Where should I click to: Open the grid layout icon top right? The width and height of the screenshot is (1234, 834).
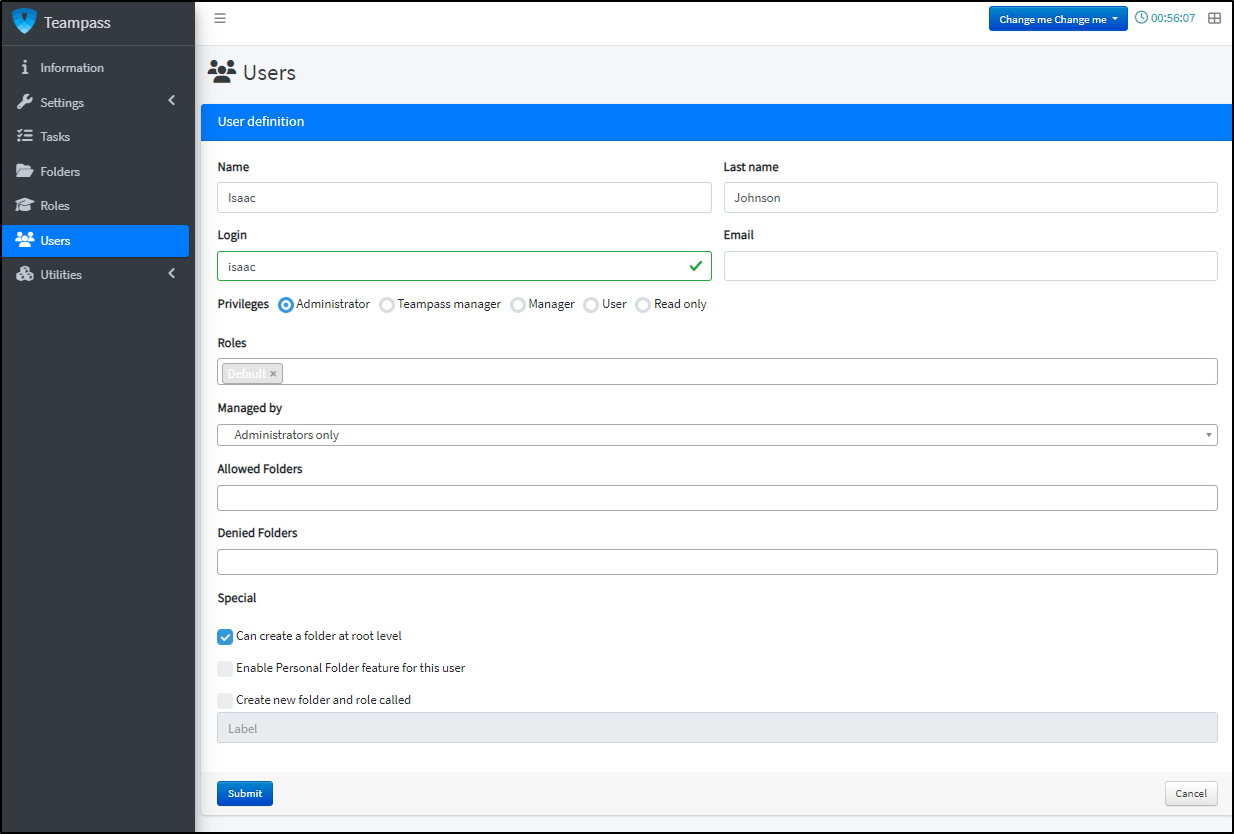[1214, 18]
